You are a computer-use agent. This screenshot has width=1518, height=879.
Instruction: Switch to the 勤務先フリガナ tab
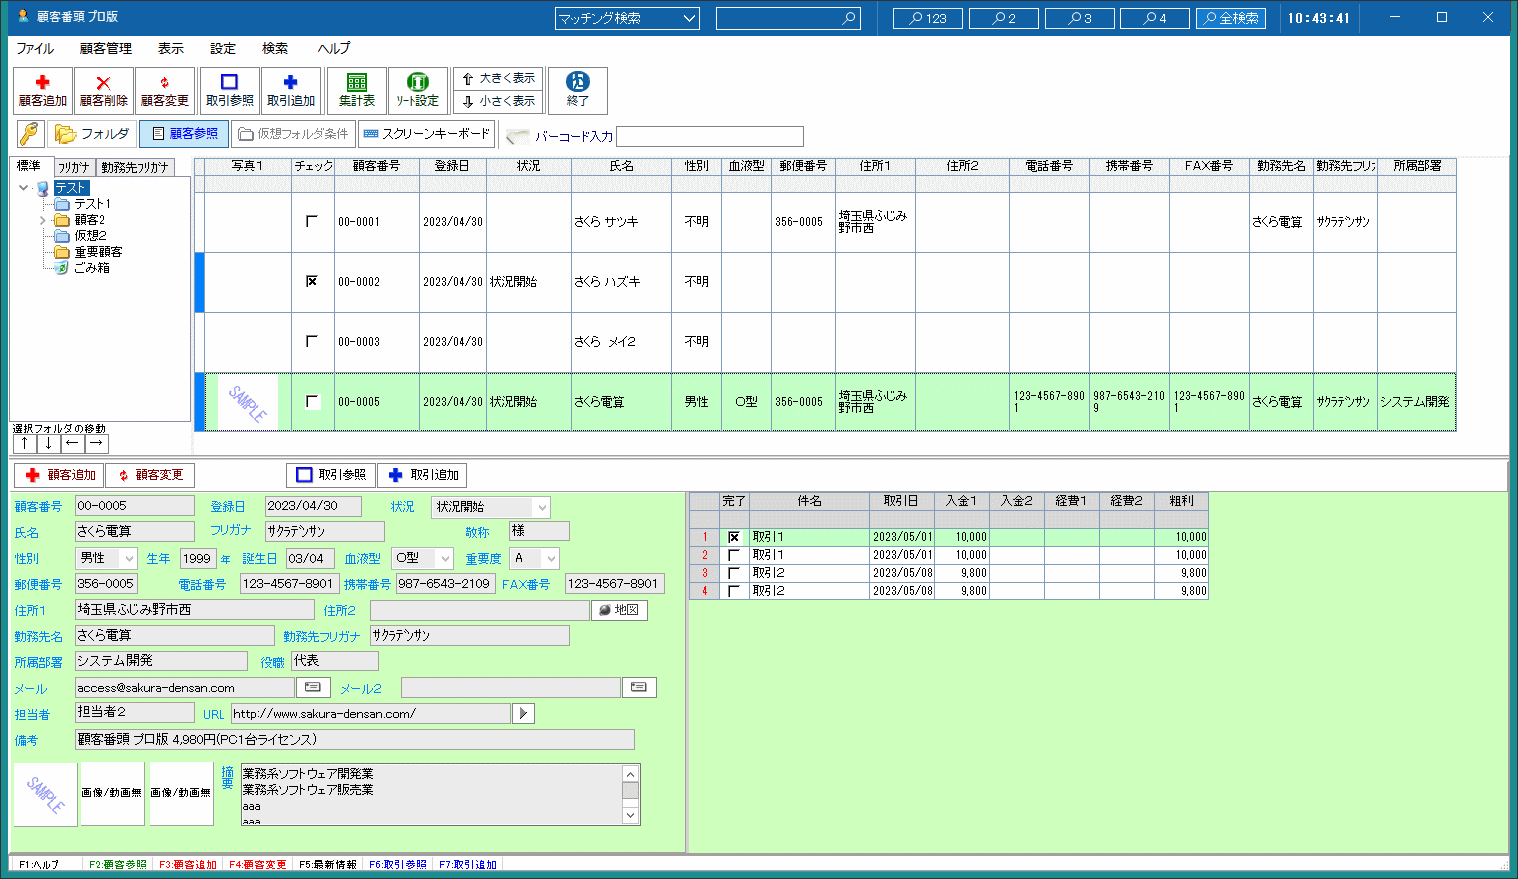click(135, 167)
